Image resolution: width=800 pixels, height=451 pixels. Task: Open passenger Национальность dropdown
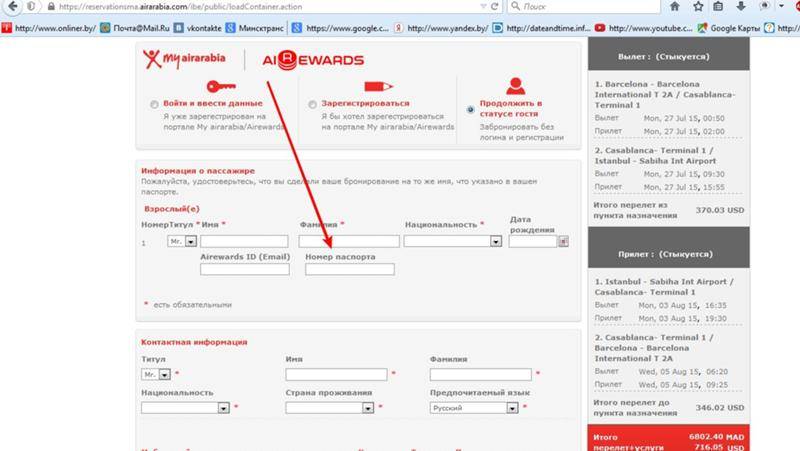pos(453,241)
